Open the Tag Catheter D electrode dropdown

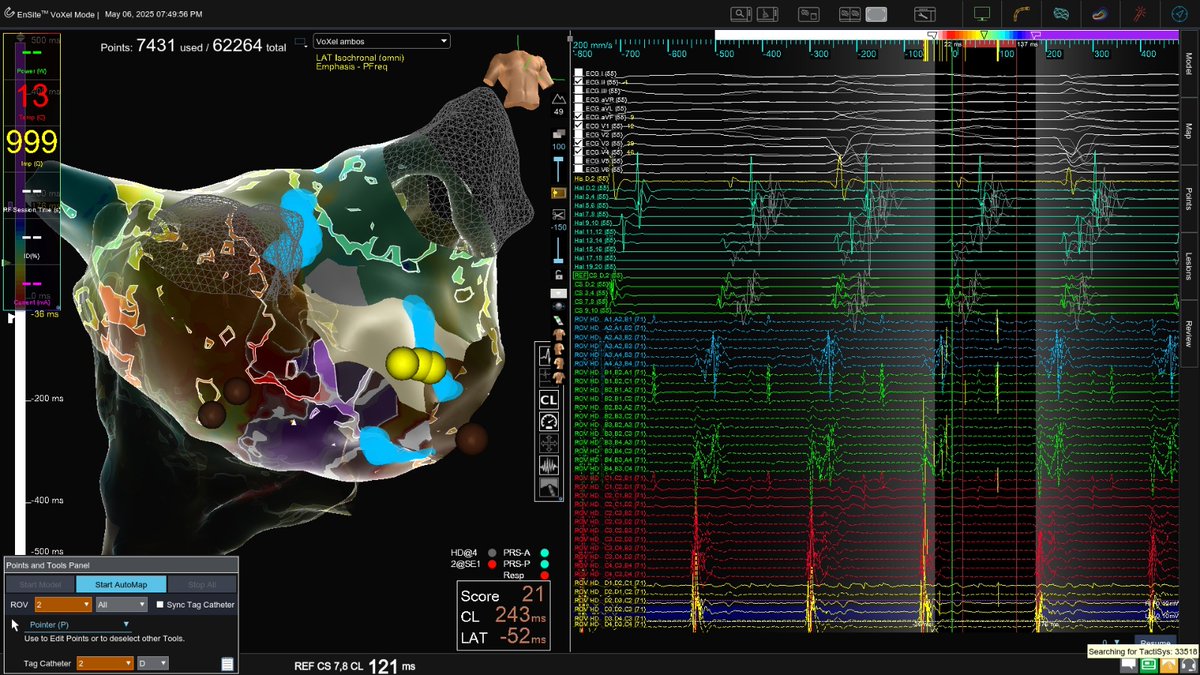tap(152, 663)
